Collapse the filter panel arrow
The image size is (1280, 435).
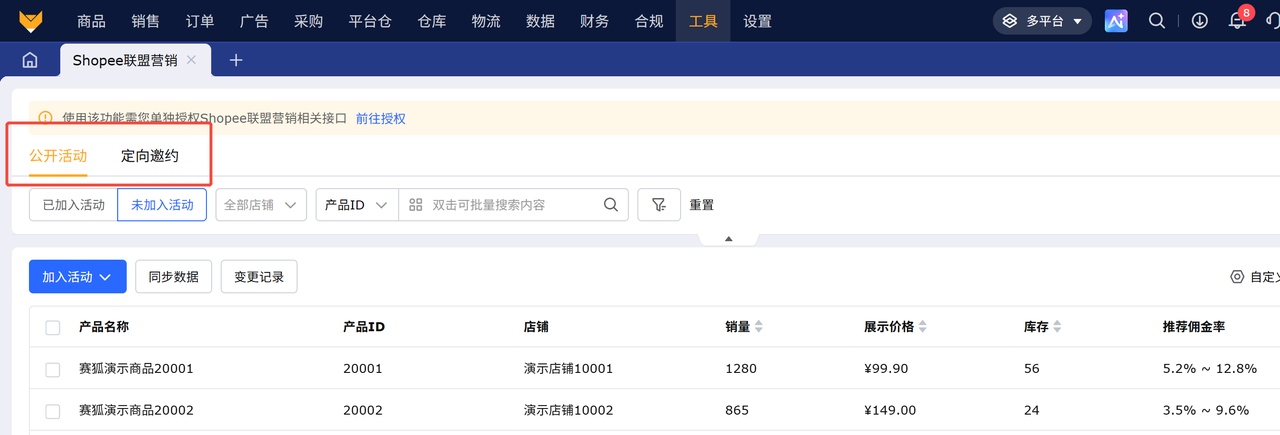point(728,238)
